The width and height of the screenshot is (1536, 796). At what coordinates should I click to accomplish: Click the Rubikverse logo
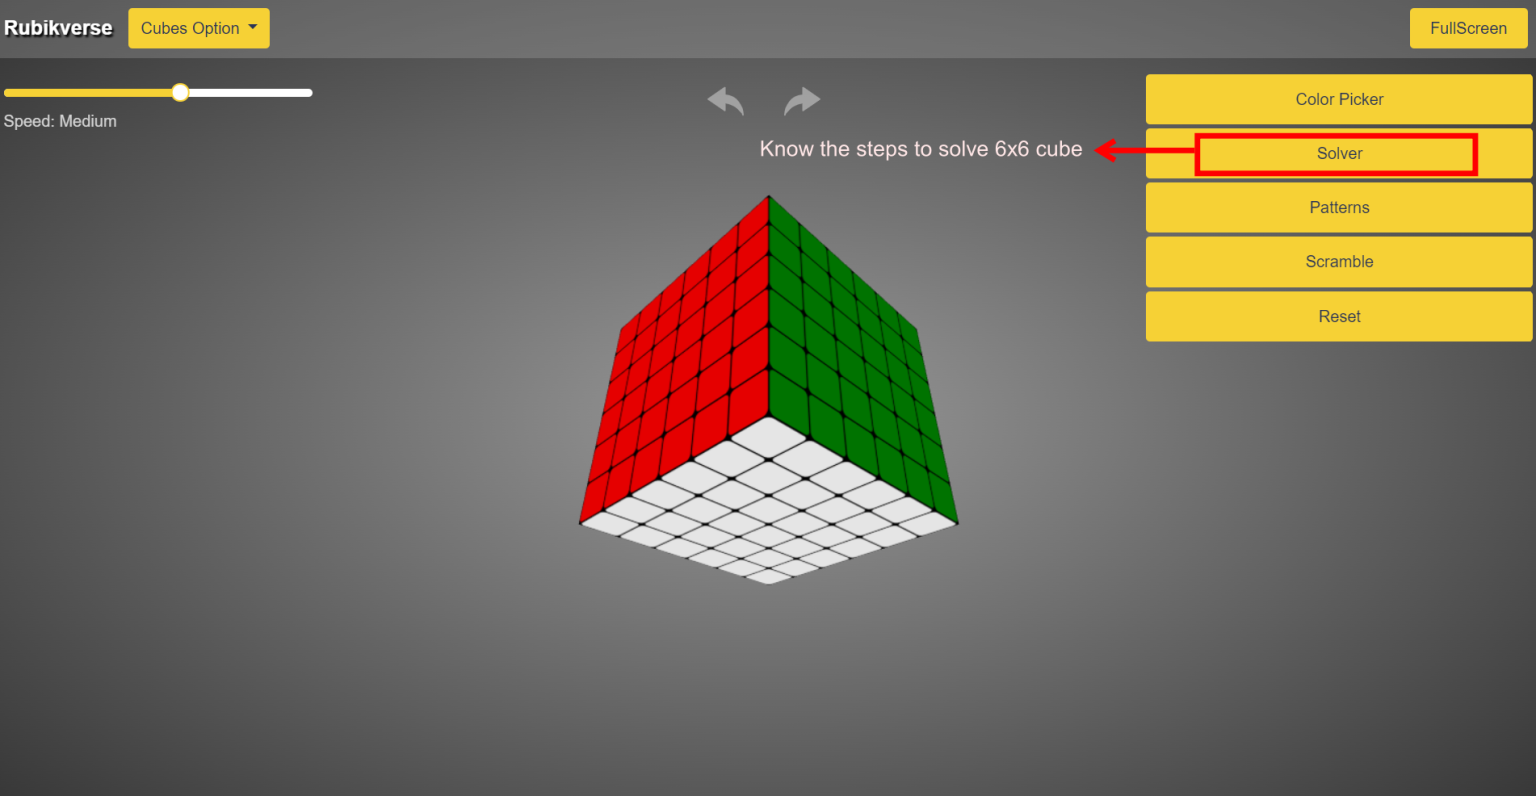point(58,28)
